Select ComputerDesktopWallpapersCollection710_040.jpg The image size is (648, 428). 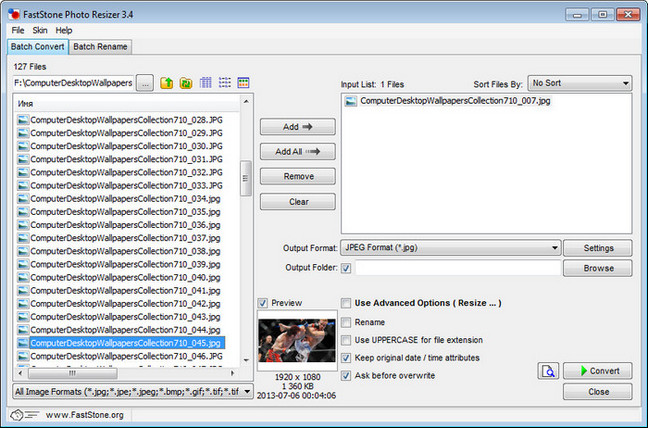pyautogui.click(x=125, y=278)
